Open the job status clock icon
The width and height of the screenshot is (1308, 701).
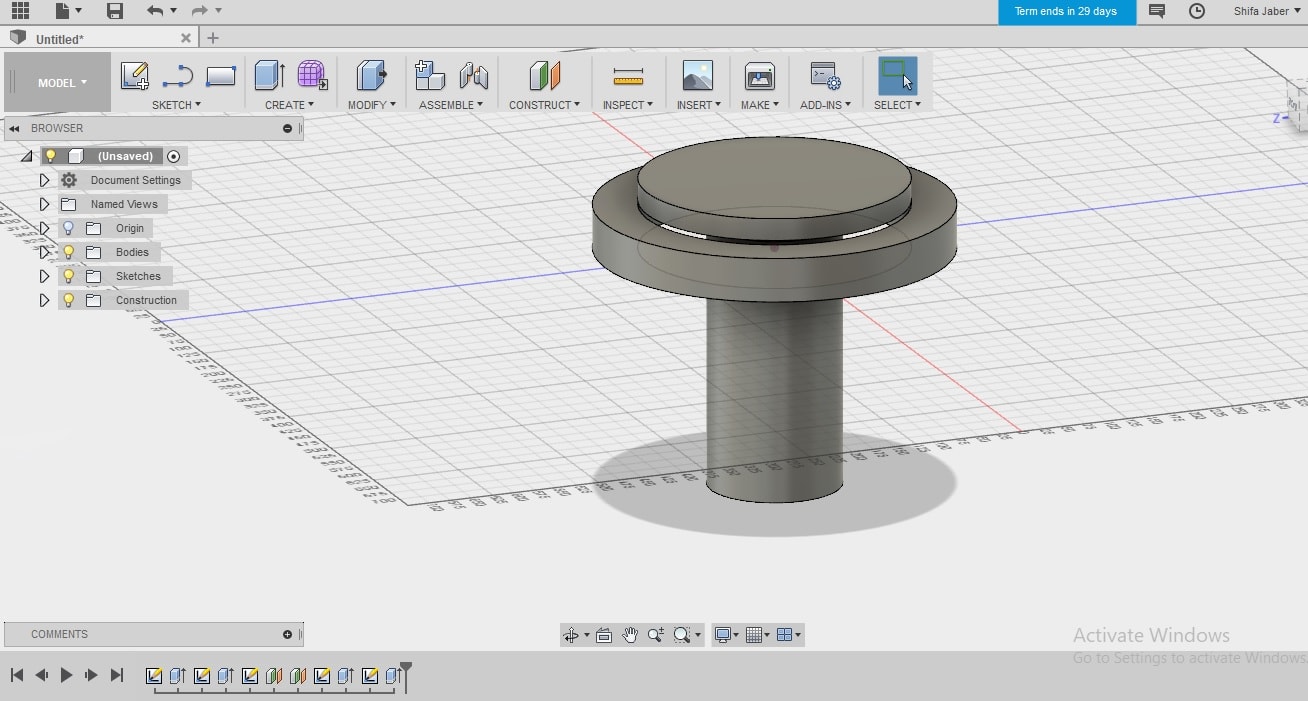pos(1197,11)
